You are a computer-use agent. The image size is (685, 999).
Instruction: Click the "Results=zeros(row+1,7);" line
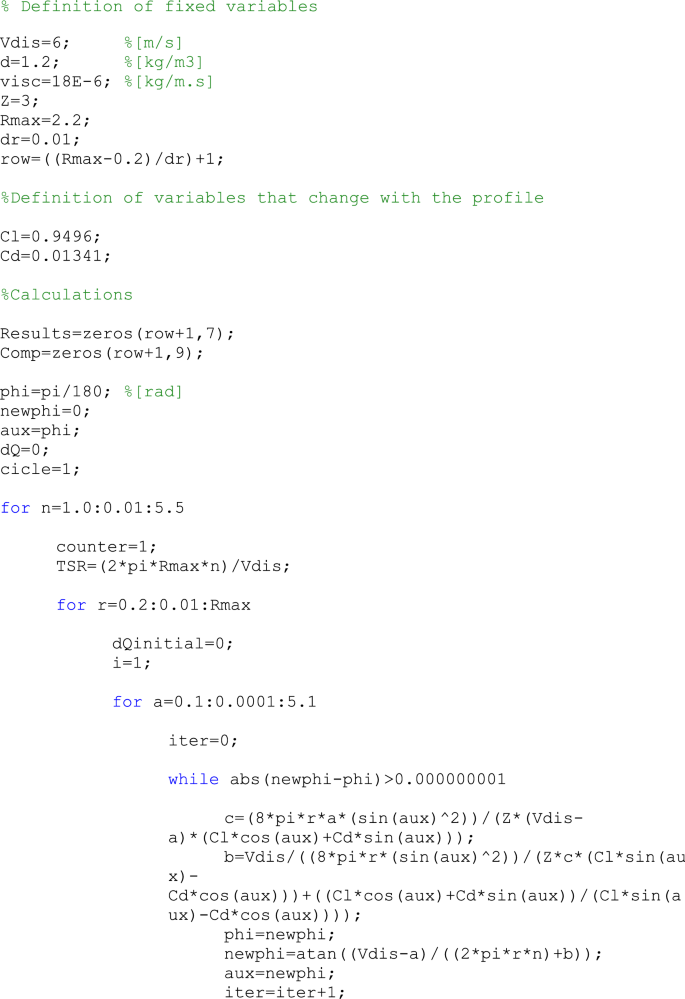(117, 333)
